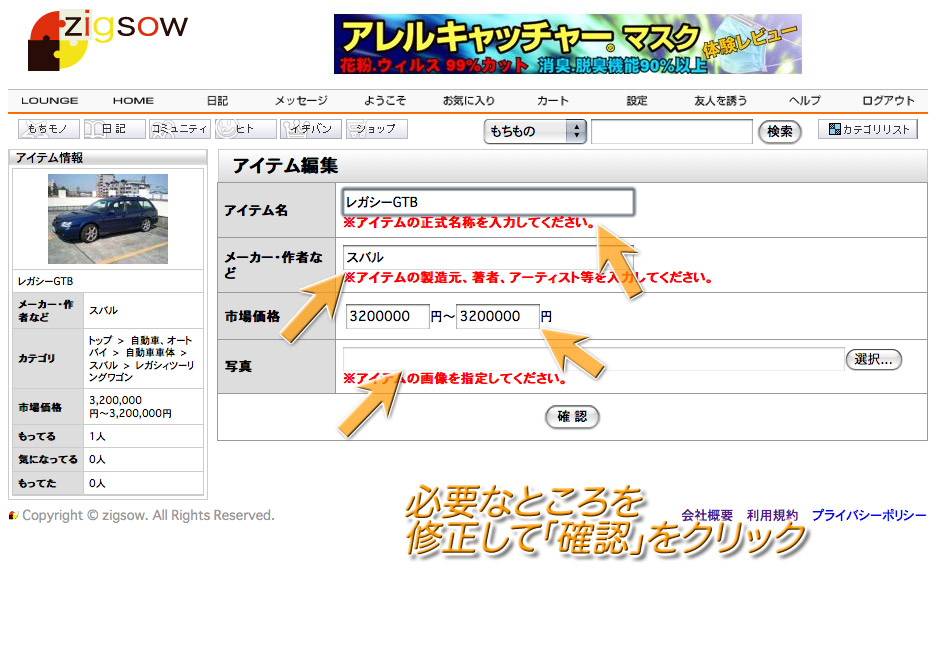Open the カテゴリリスト category list

point(868,129)
